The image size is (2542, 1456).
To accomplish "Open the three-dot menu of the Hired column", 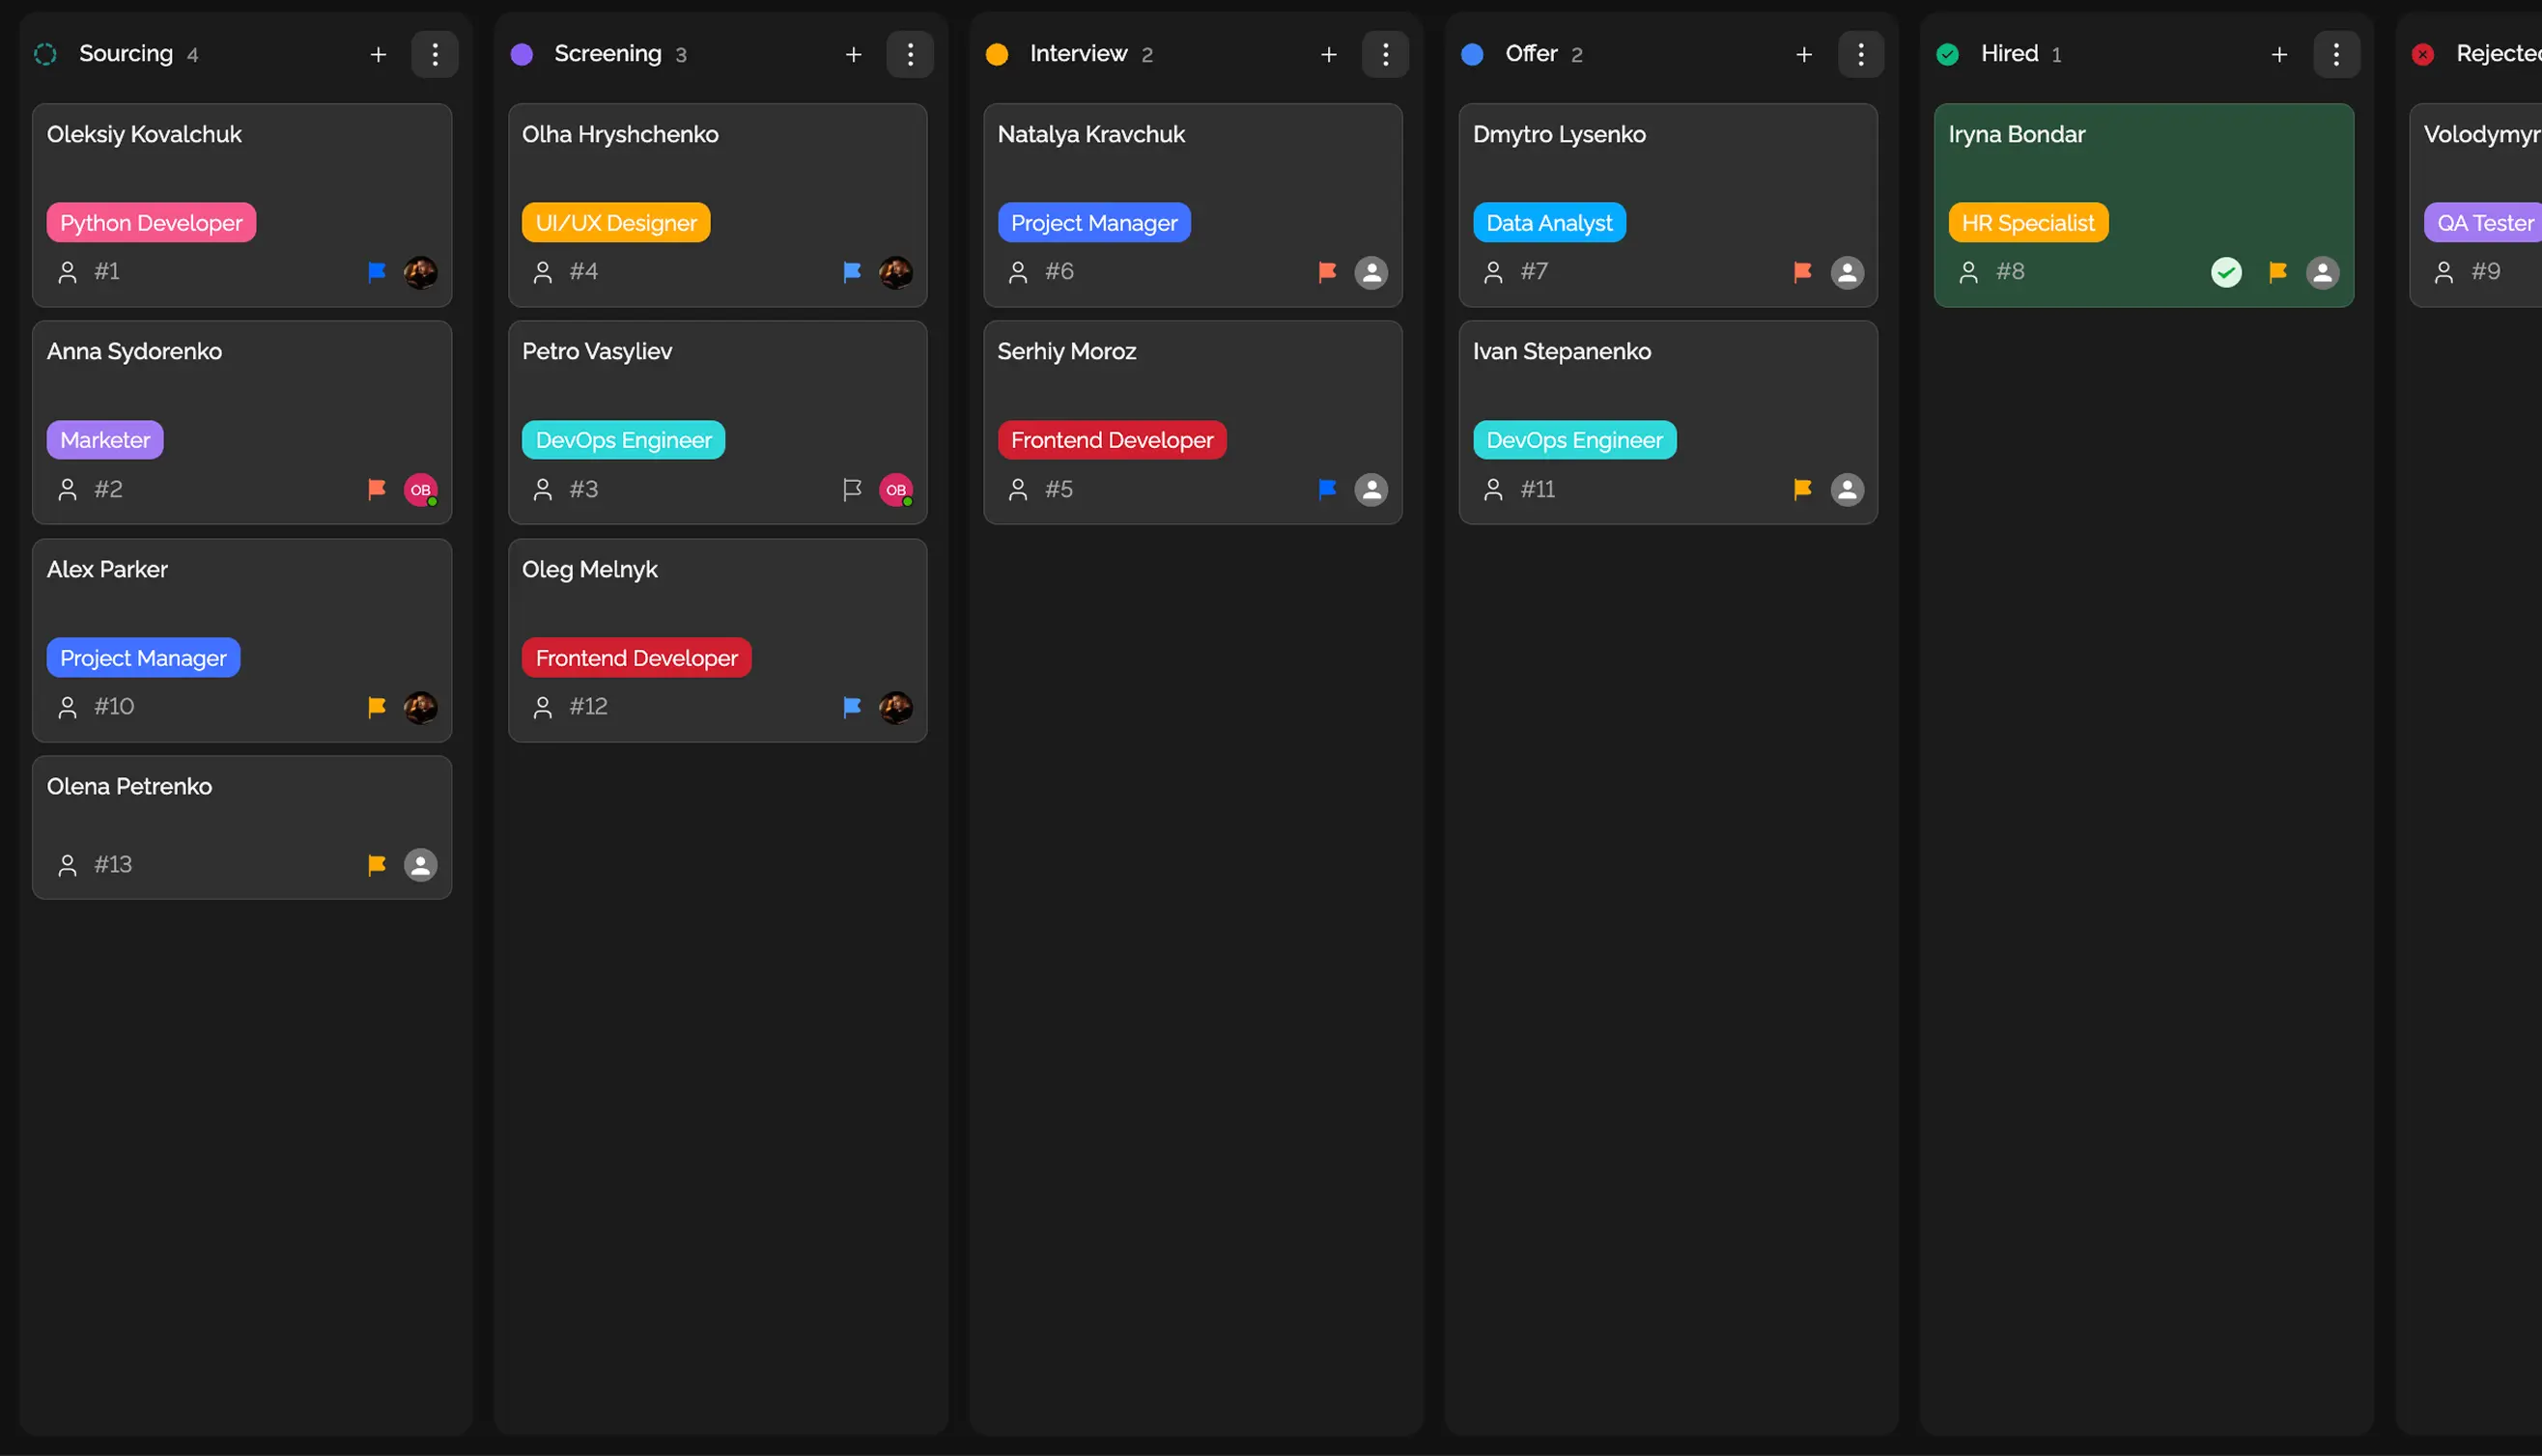I will pyautogui.click(x=2337, y=54).
